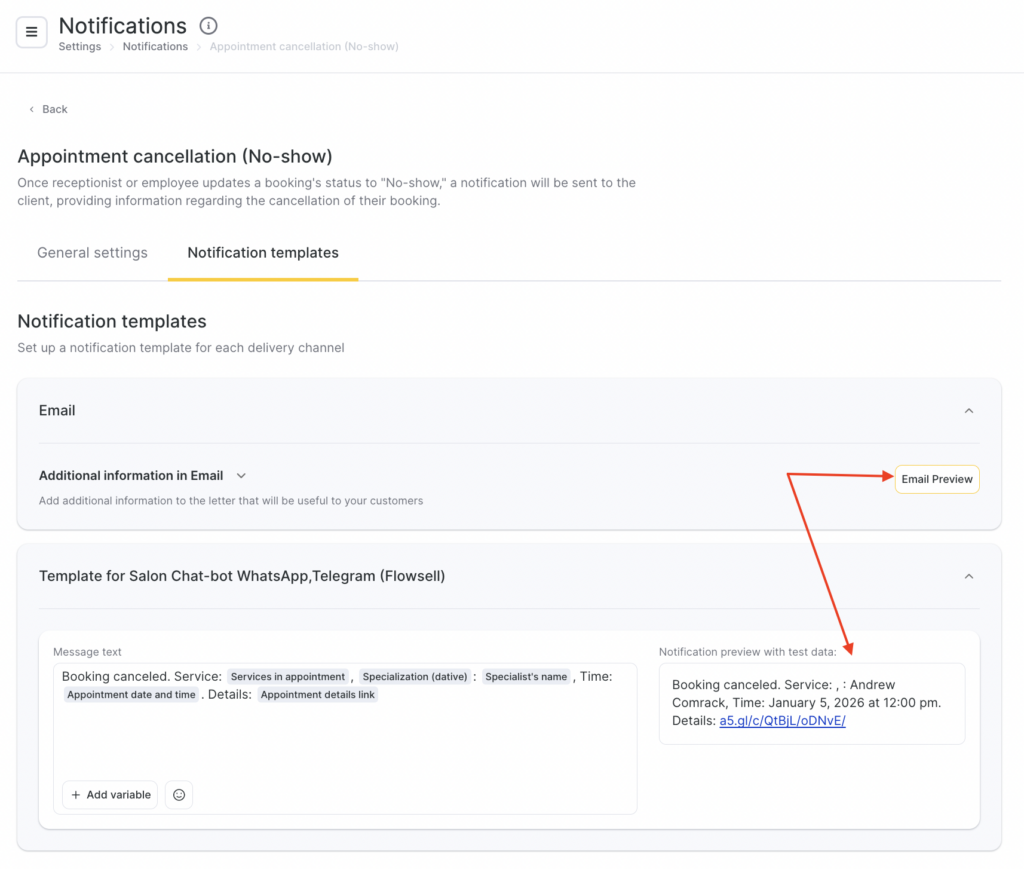Click Add variable button
1024x869 pixels.
(x=110, y=795)
